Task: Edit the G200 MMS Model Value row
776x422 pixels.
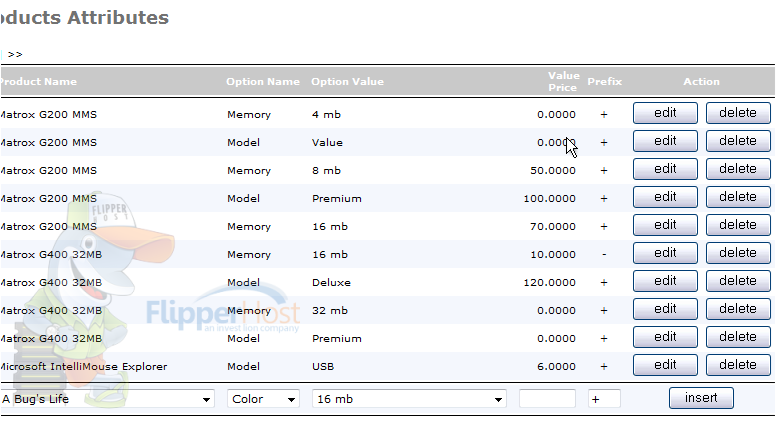Action: click(x=665, y=141)
